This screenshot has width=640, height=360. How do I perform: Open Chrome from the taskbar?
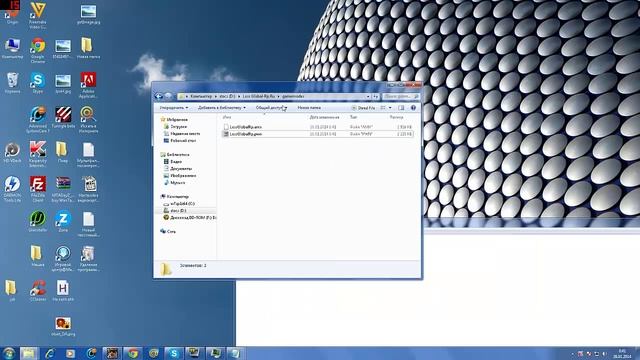(133, 353)
